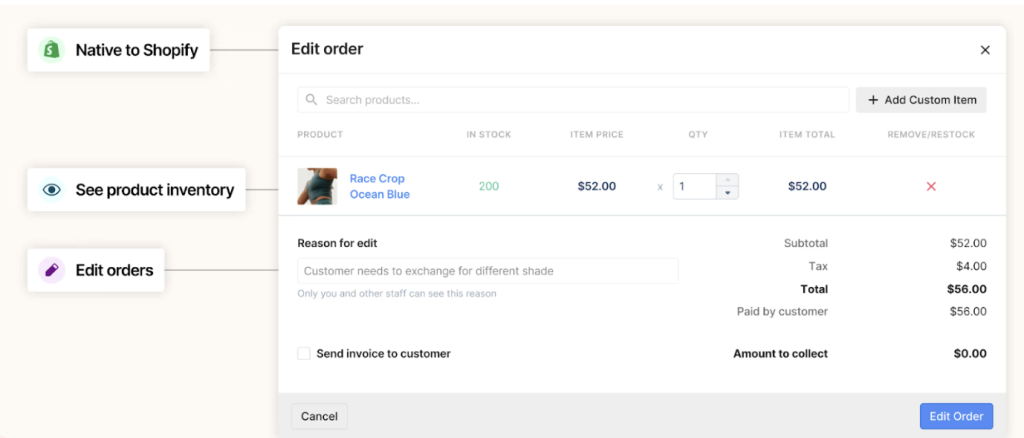Close the Edit order dialog

985,50
